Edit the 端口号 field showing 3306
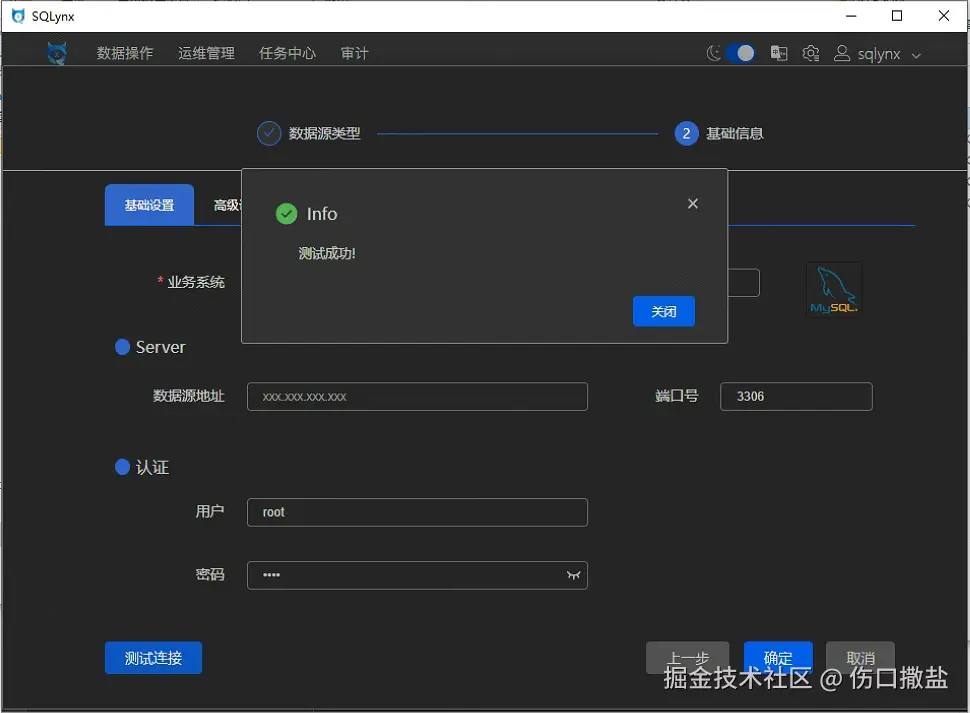This screenshot has width=970, height=713. click(796, 396)
